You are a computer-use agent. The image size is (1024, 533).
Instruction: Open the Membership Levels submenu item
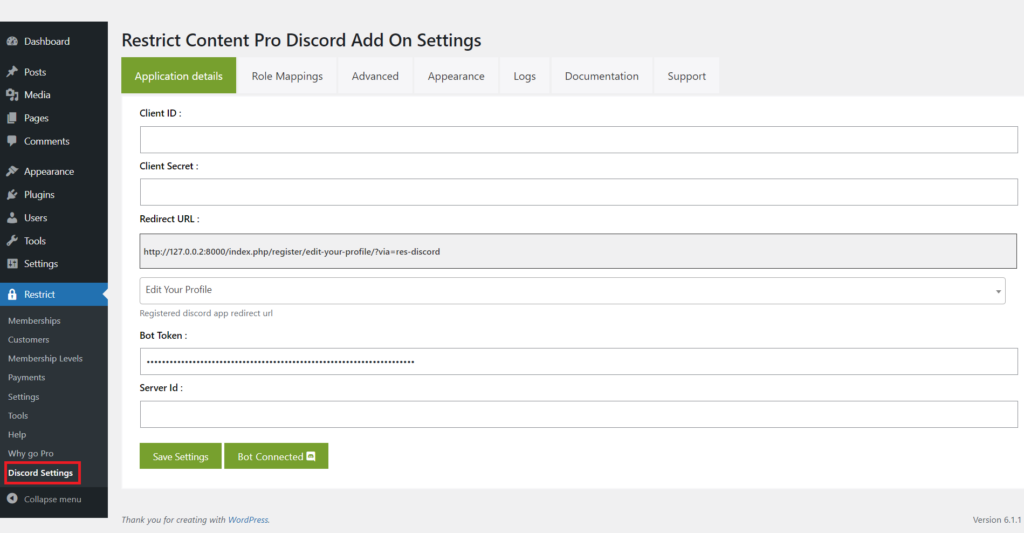click(x=45, y=359)
